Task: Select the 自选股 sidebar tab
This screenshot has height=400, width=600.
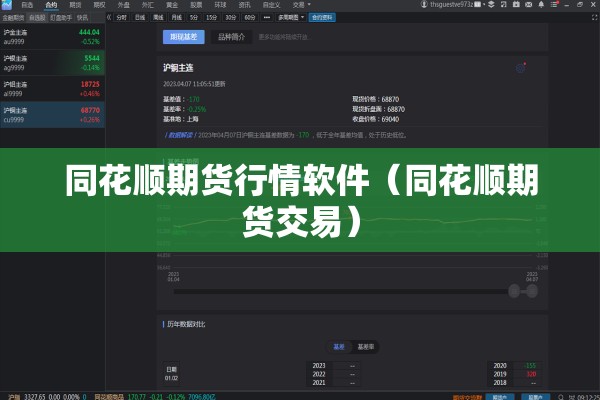Action: tap(37, 18)
